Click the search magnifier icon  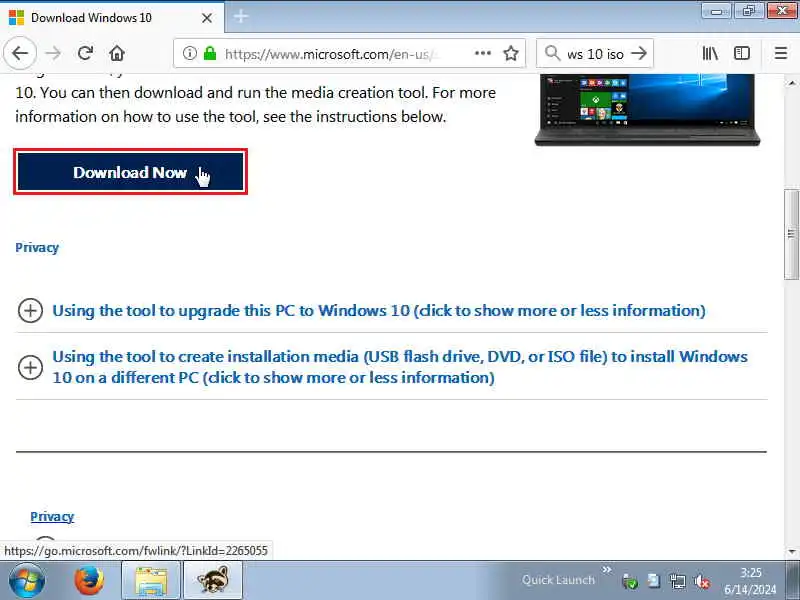click(x=552, y=53)
